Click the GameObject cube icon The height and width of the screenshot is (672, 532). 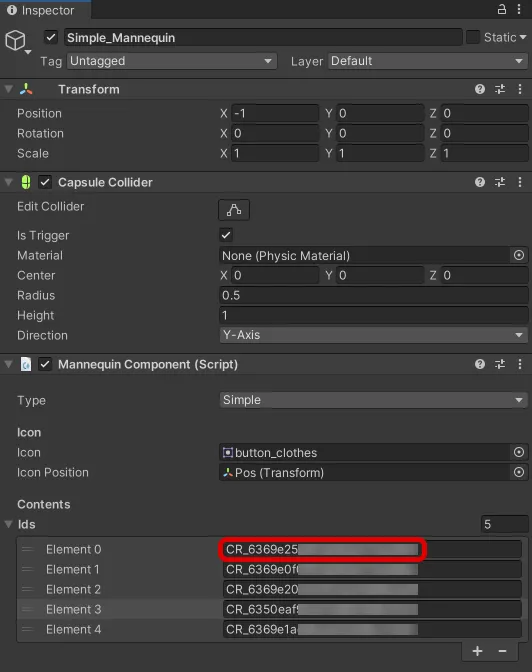15,41
